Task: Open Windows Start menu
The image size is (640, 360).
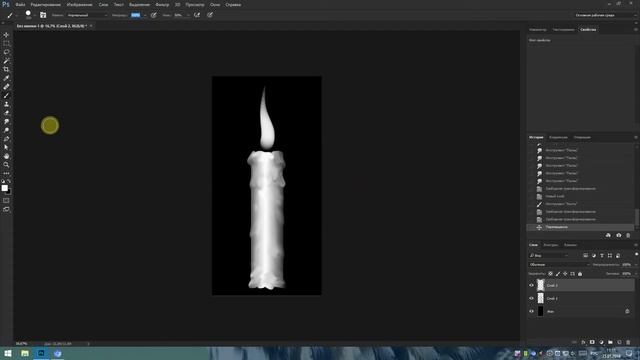Action: pos(8,353)
